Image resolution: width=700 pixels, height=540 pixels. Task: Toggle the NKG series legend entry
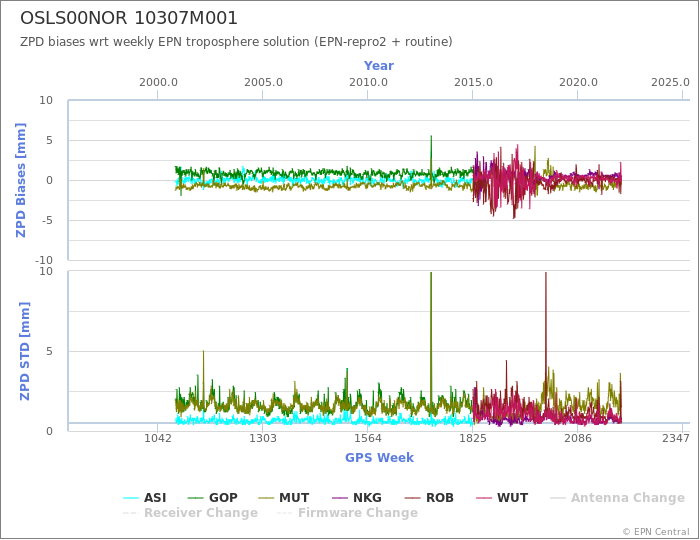[x=357, y=498]
